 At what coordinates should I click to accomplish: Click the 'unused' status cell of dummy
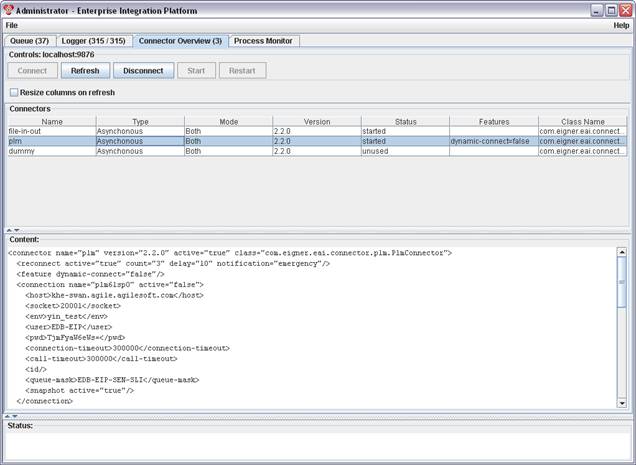(x=406, y=151)
